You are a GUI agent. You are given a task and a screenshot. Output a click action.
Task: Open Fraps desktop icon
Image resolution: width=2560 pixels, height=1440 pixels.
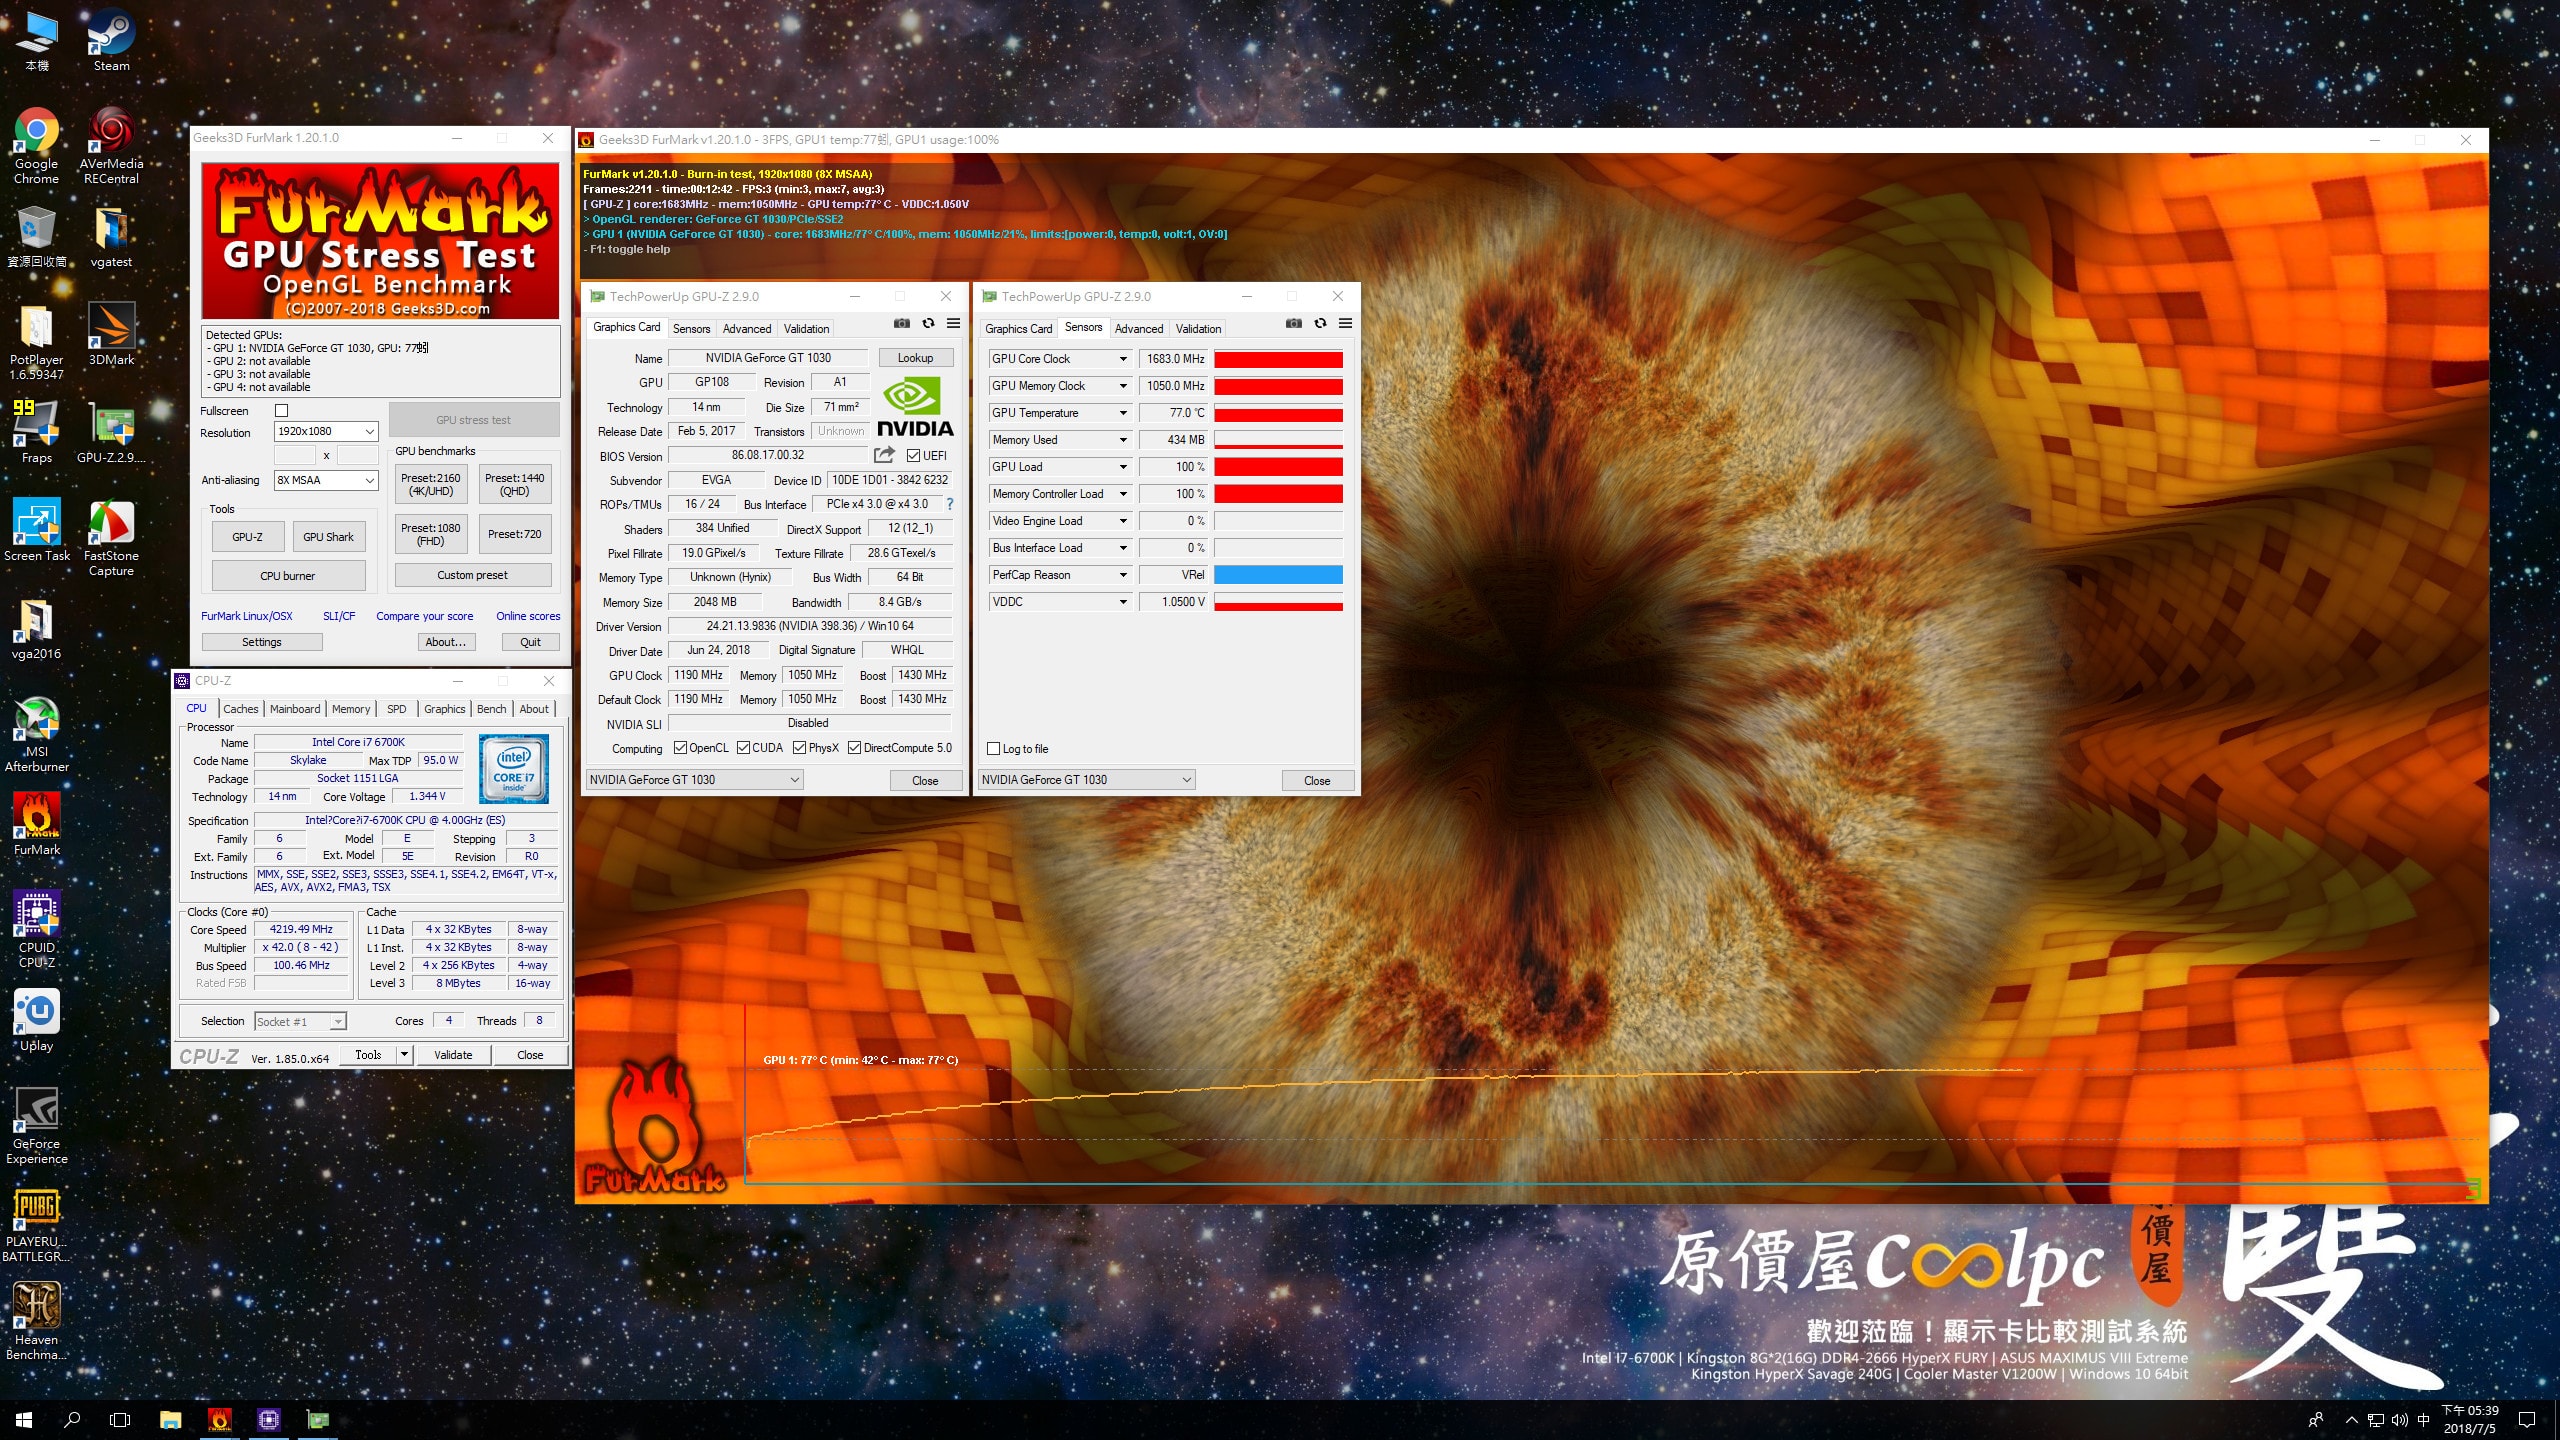36,433
